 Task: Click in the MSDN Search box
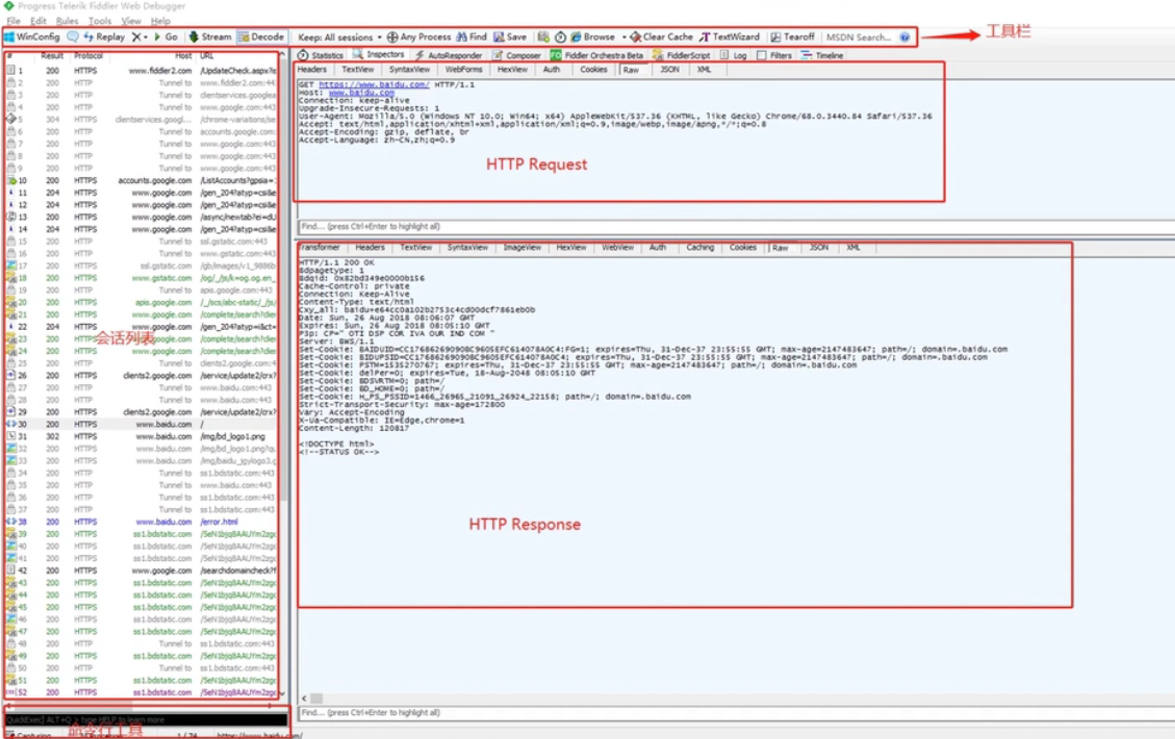tap(859, 37)
